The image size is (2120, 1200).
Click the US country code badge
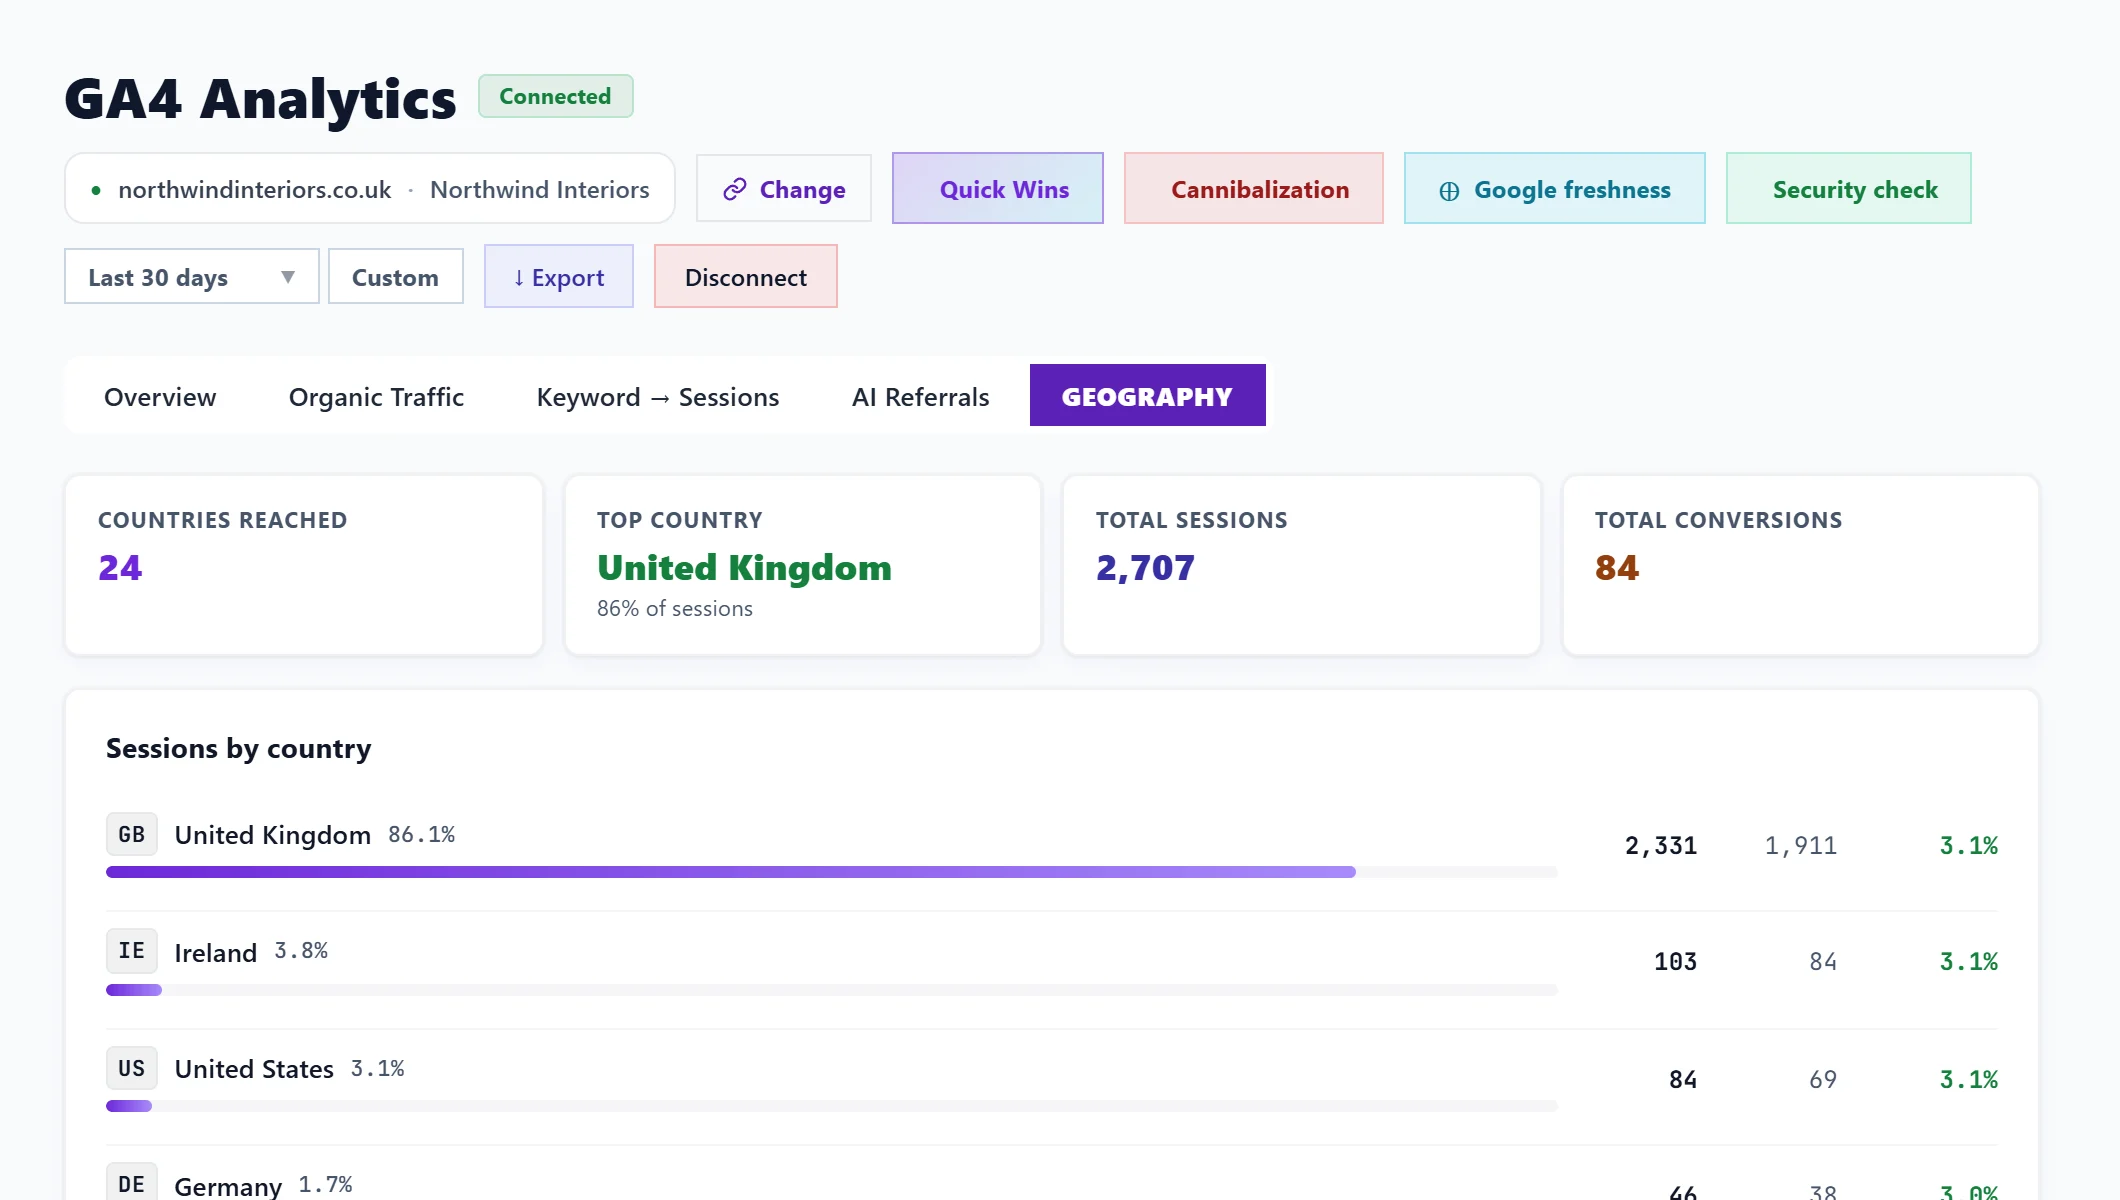132,1068
